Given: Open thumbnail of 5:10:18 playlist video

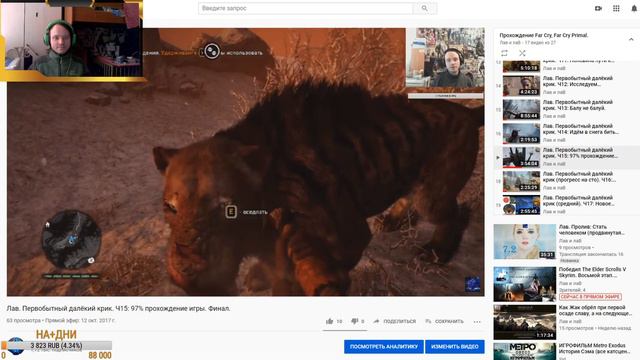Looking at the screenshot, I should [521, 66].
